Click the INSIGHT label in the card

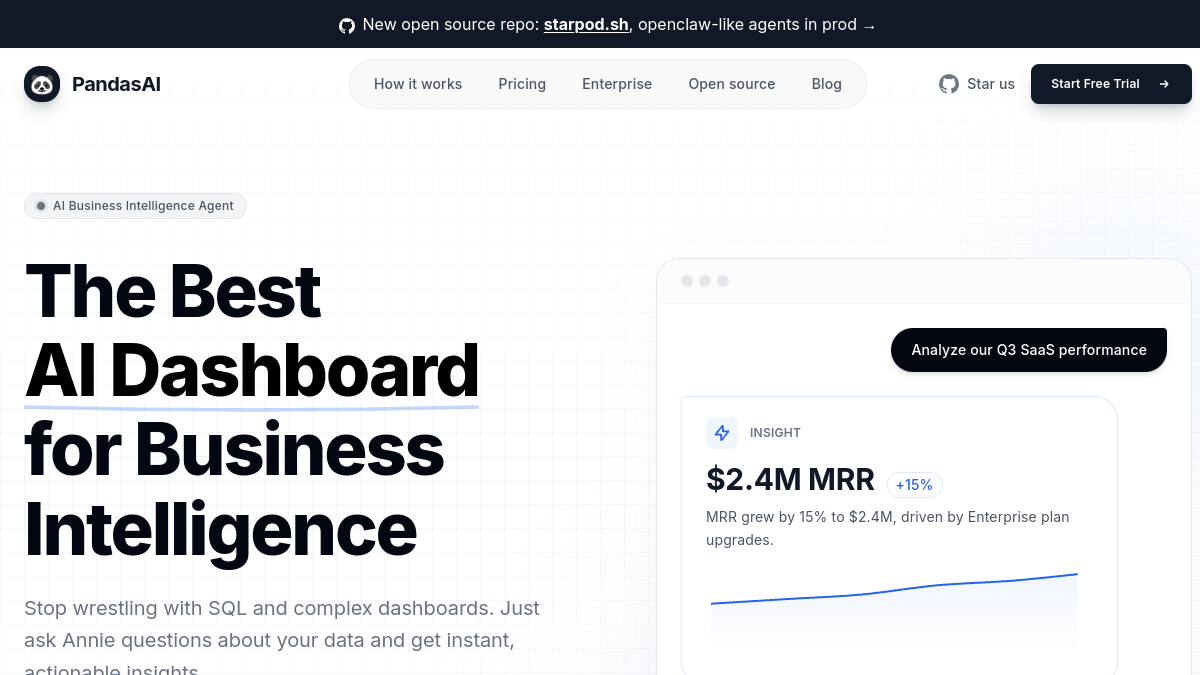coord(775,433)
